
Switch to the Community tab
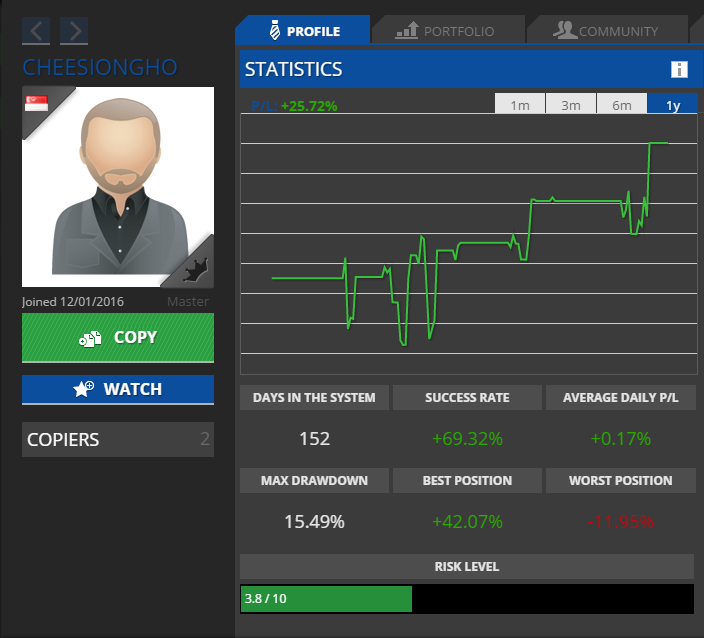click(606, 31)
